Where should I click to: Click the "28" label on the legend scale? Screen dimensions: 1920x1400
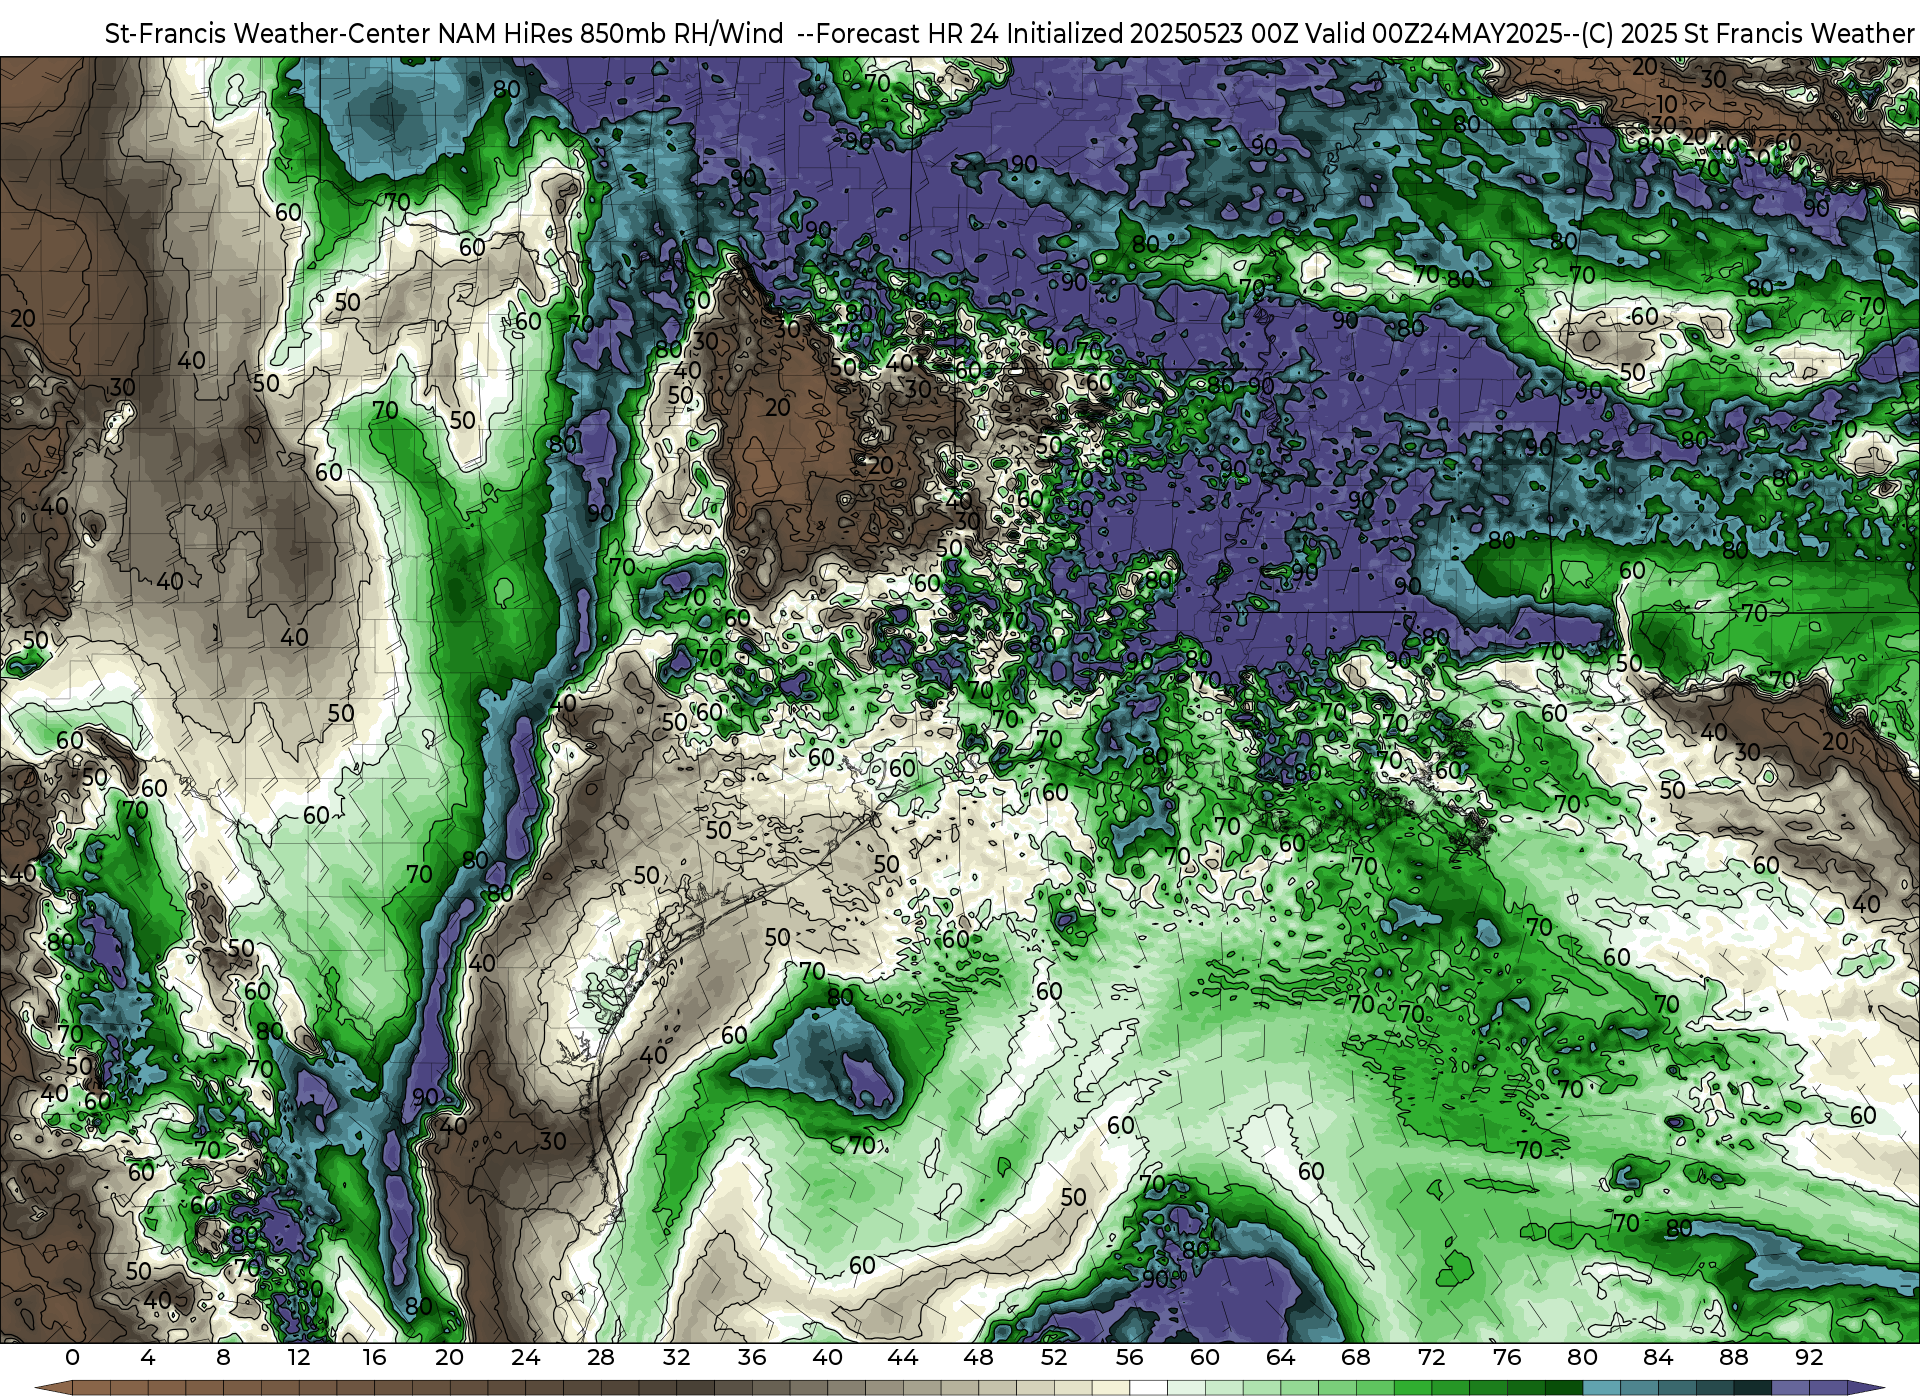coord(601,1358)
